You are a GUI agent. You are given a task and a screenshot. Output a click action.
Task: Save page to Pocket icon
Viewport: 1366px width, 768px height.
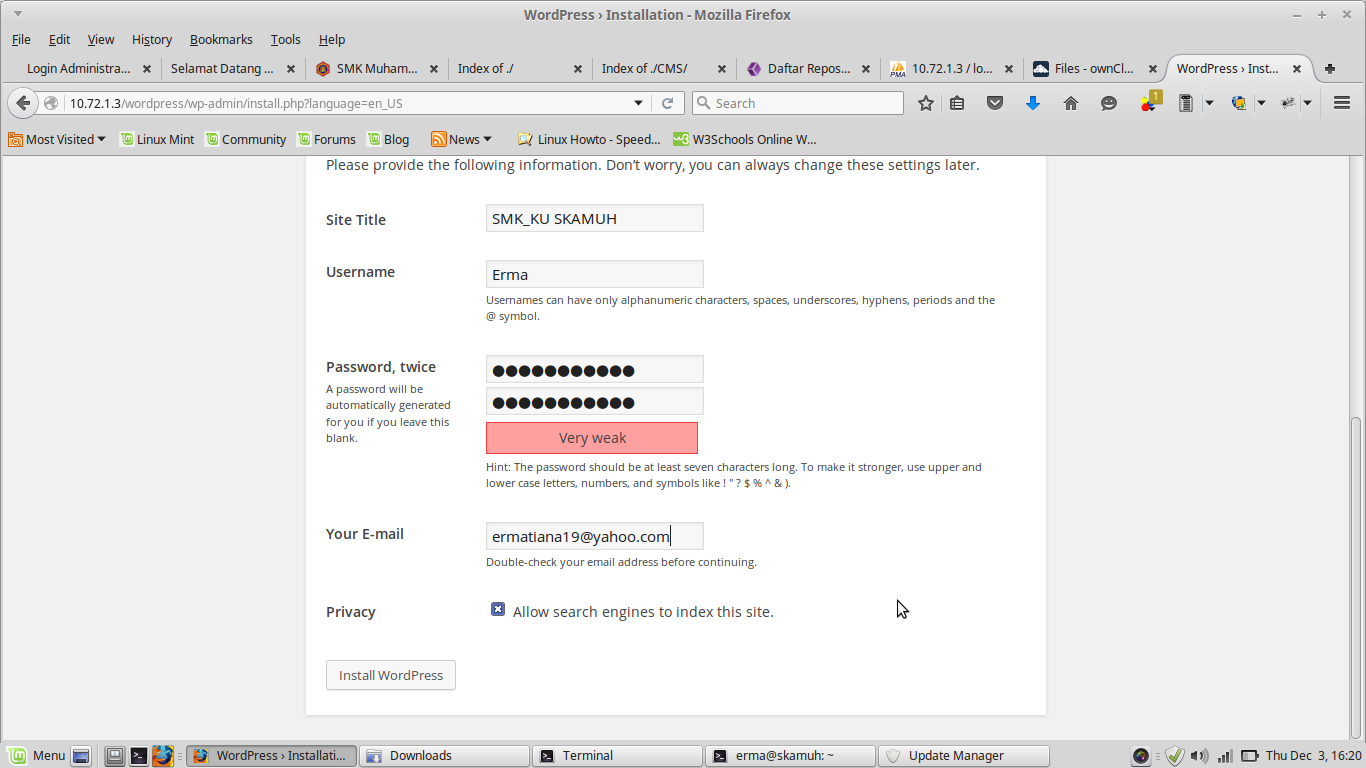tap(995, 103)
